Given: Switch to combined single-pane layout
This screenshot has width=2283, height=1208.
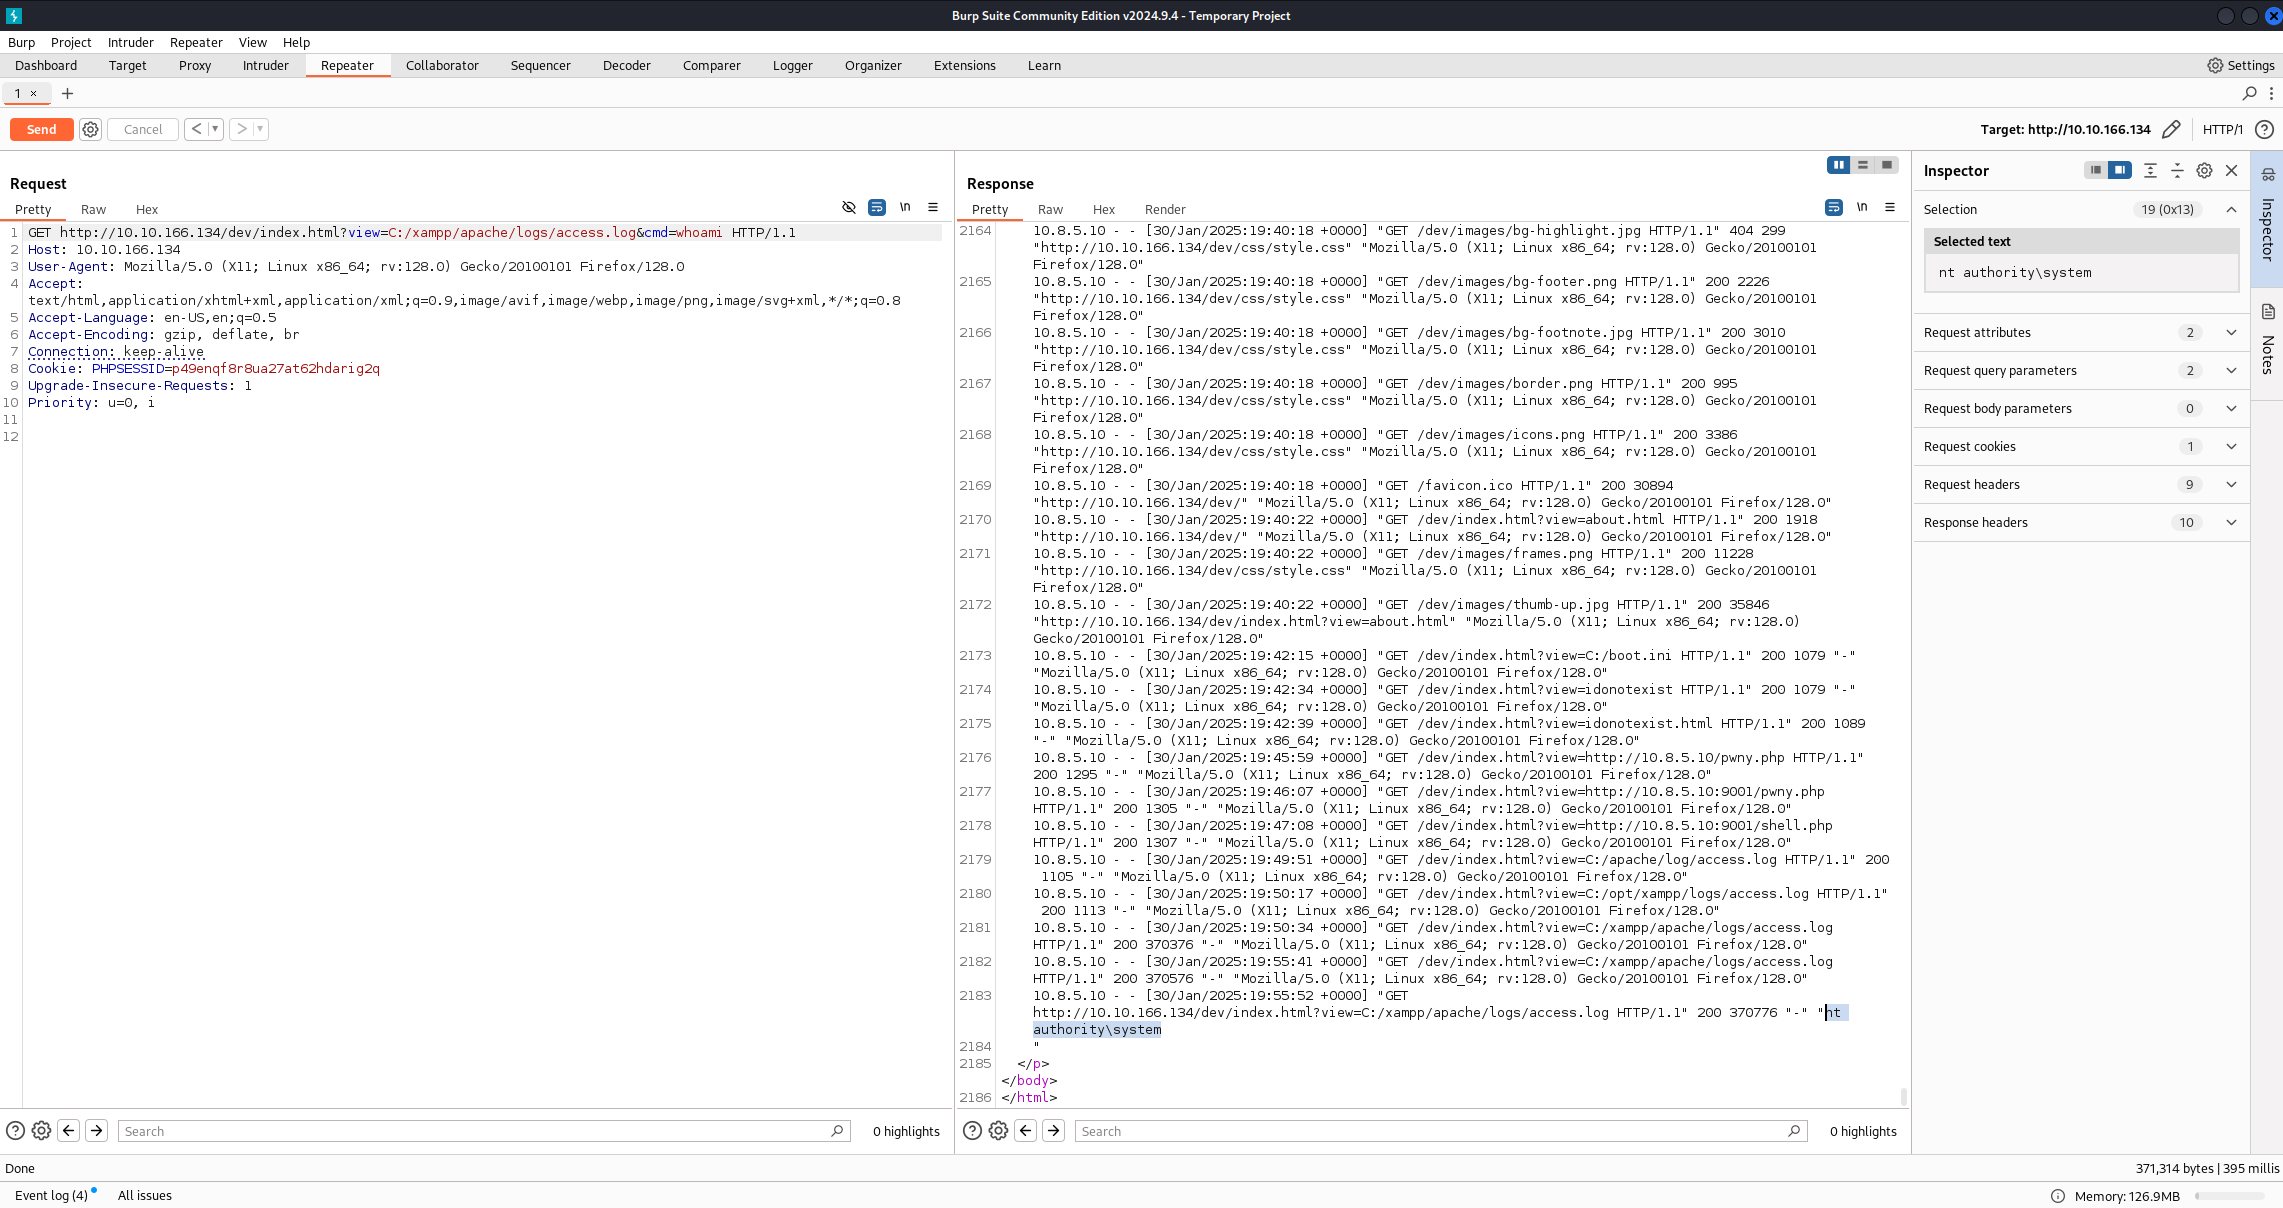Looking at the screenshot, I should pyautogui.click(x=1887, y=165).
